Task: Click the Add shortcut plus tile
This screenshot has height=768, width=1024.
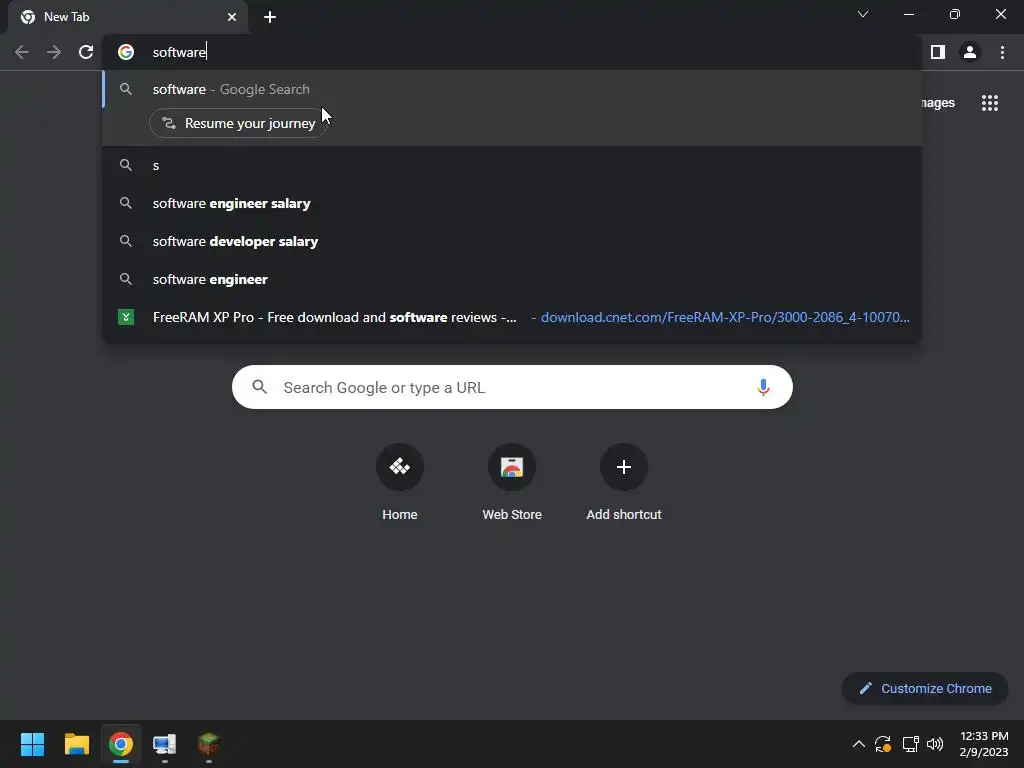Action: (624, 482)
